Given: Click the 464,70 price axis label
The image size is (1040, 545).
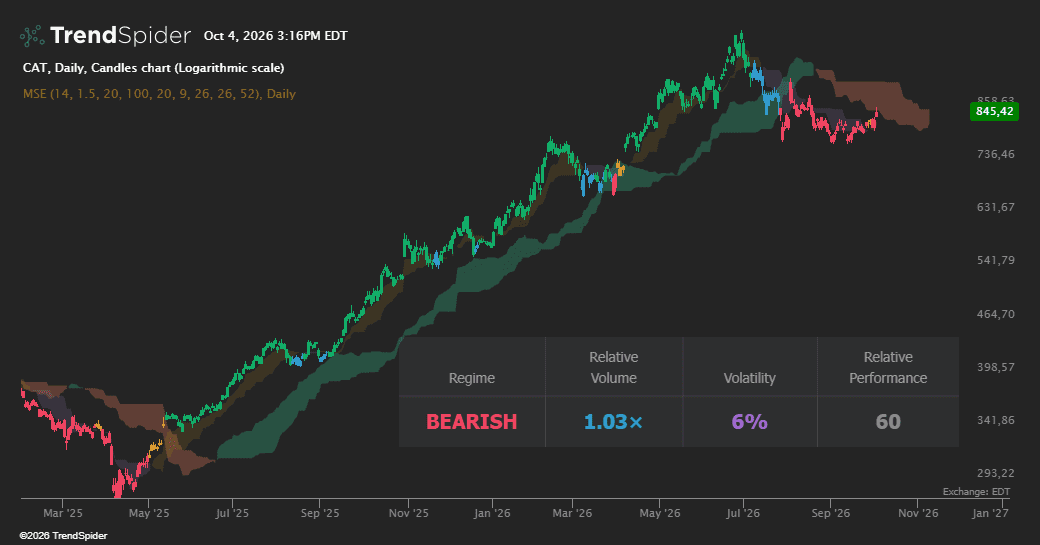Looking at the screenshot, I should click(996, 314).
